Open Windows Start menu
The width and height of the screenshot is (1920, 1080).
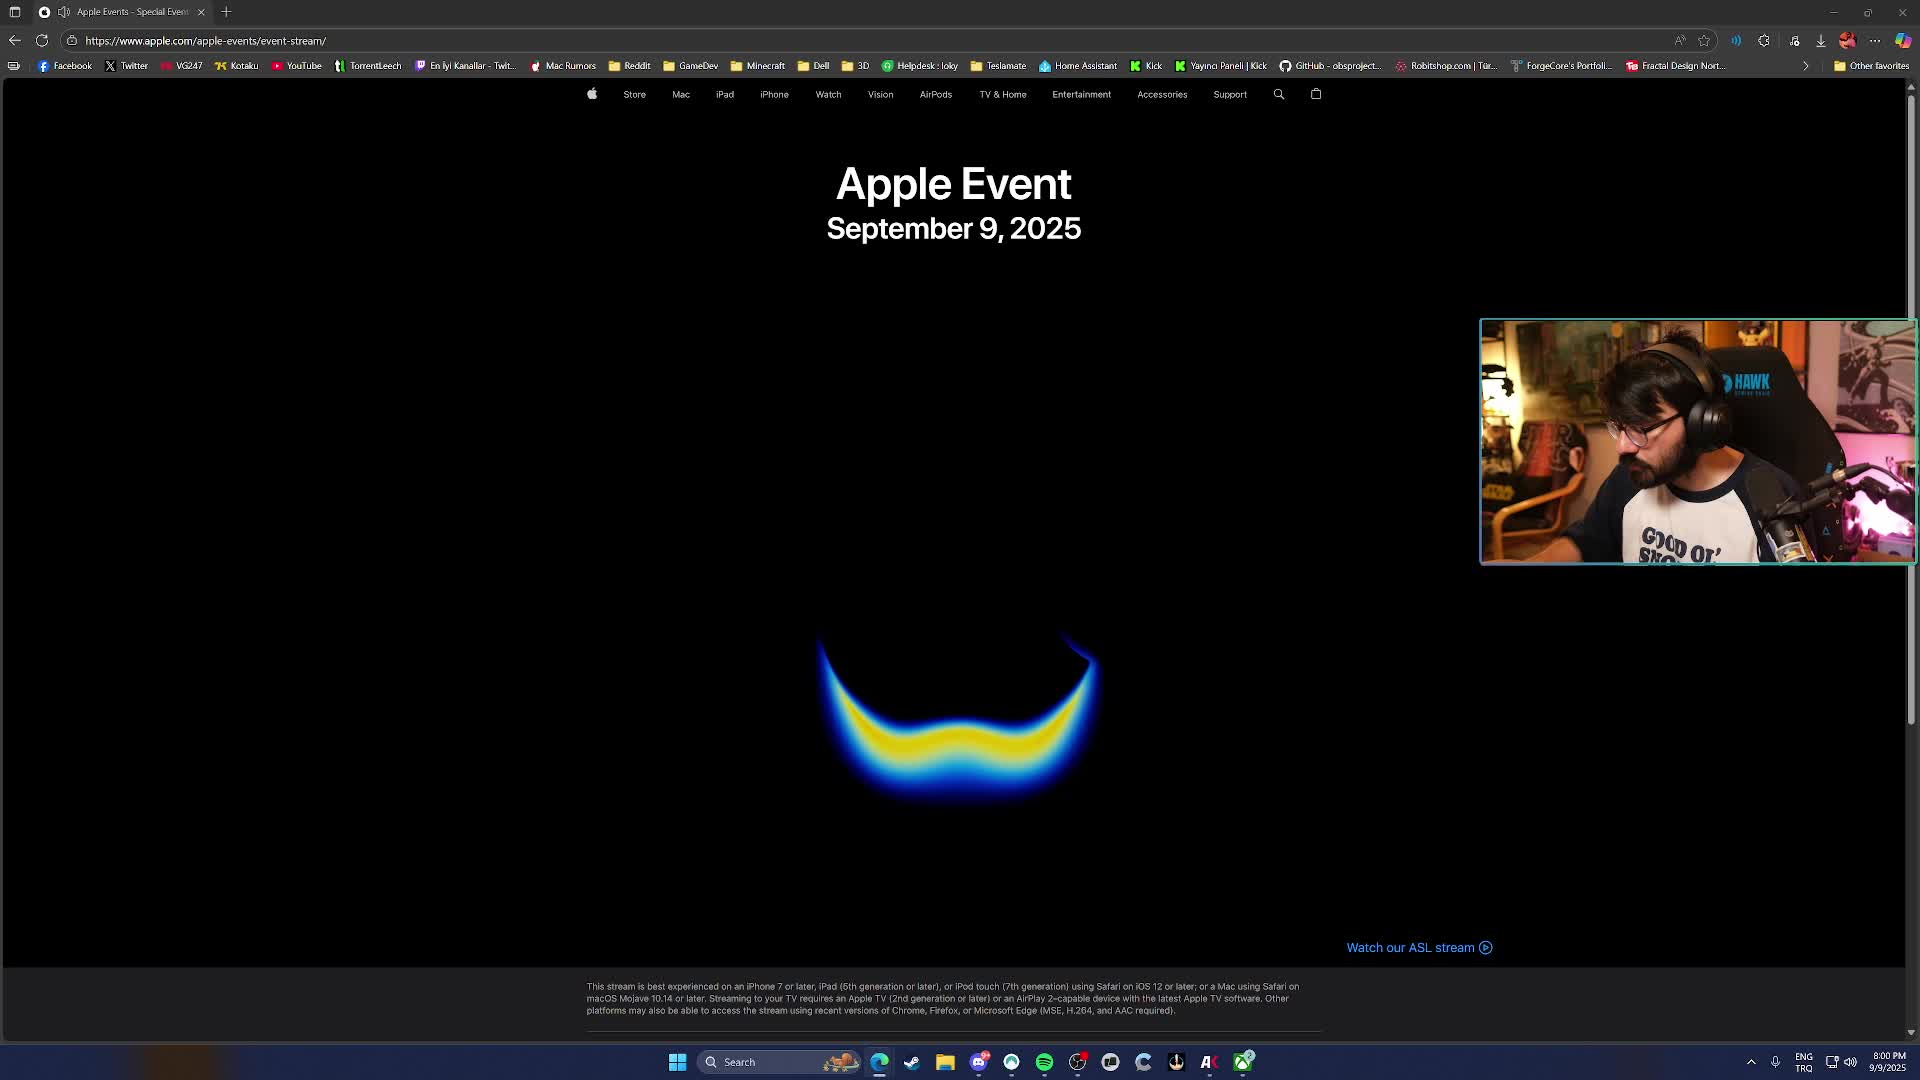coord(677,1062)
